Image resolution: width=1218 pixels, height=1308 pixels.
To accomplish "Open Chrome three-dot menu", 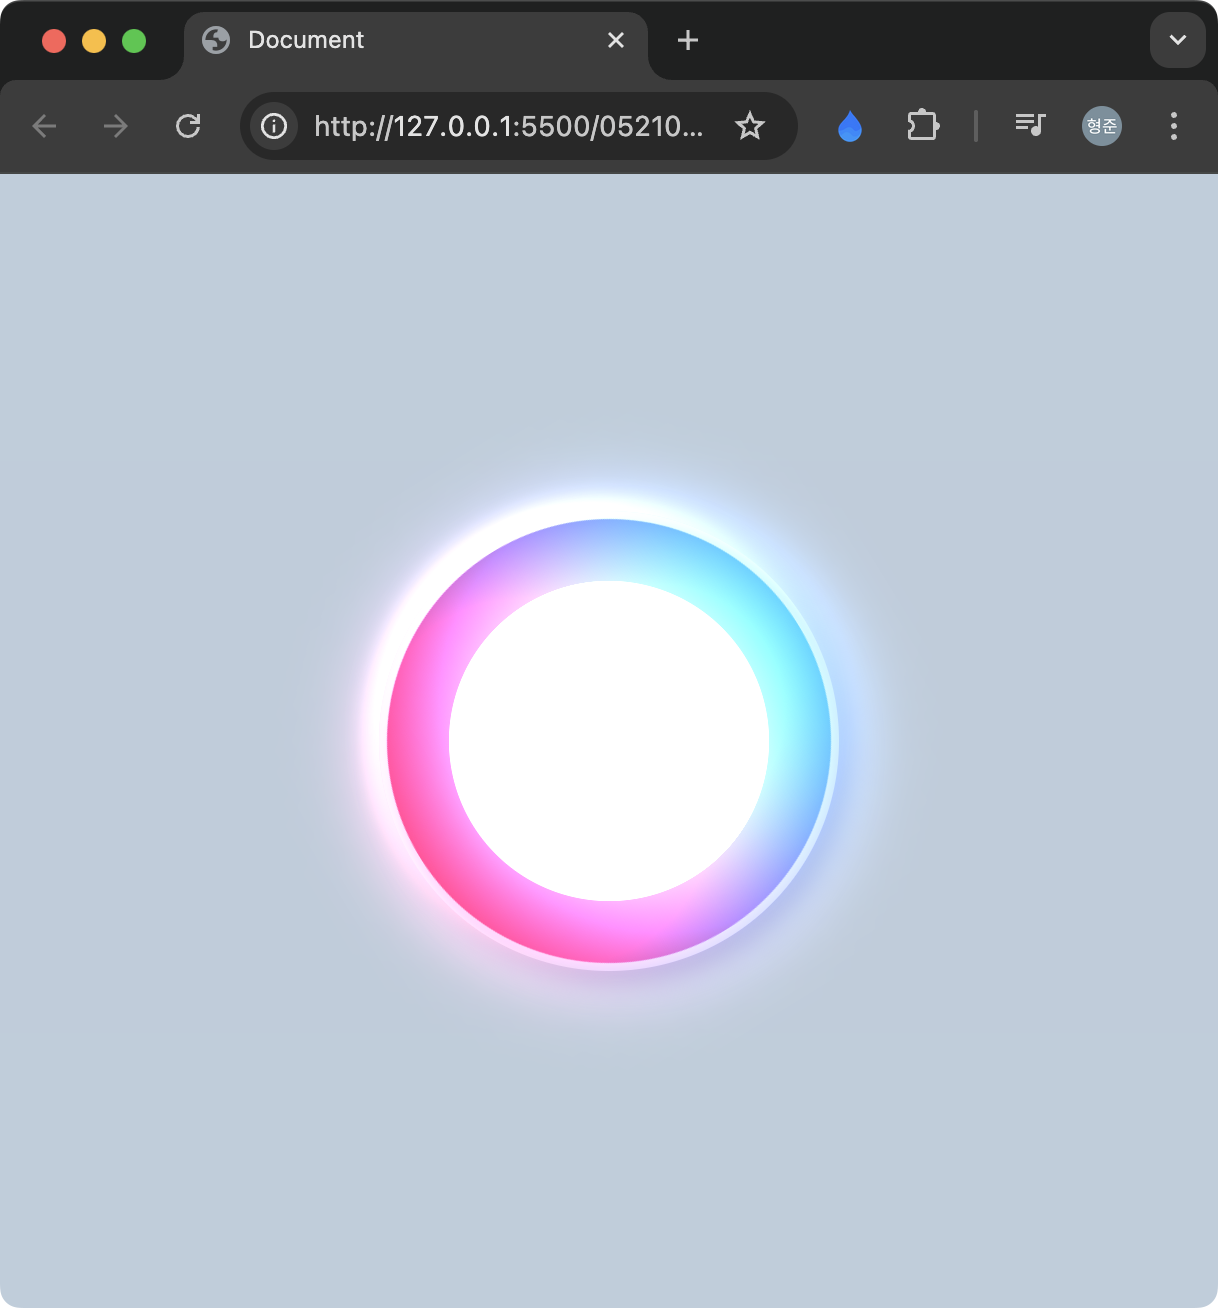I will (x=1174, y=126).
